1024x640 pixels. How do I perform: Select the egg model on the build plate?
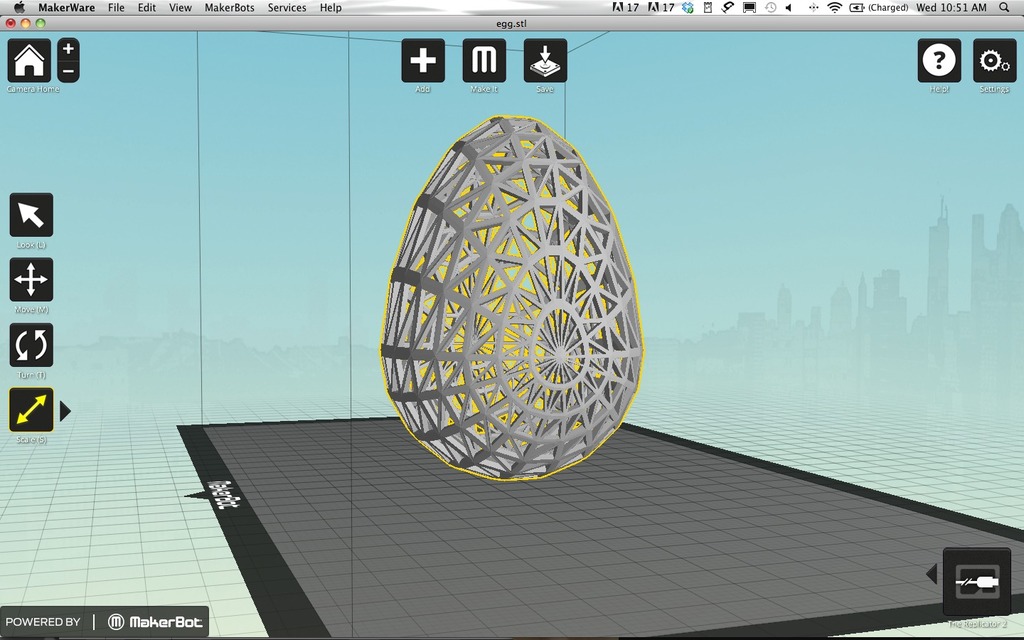point(511,298)
